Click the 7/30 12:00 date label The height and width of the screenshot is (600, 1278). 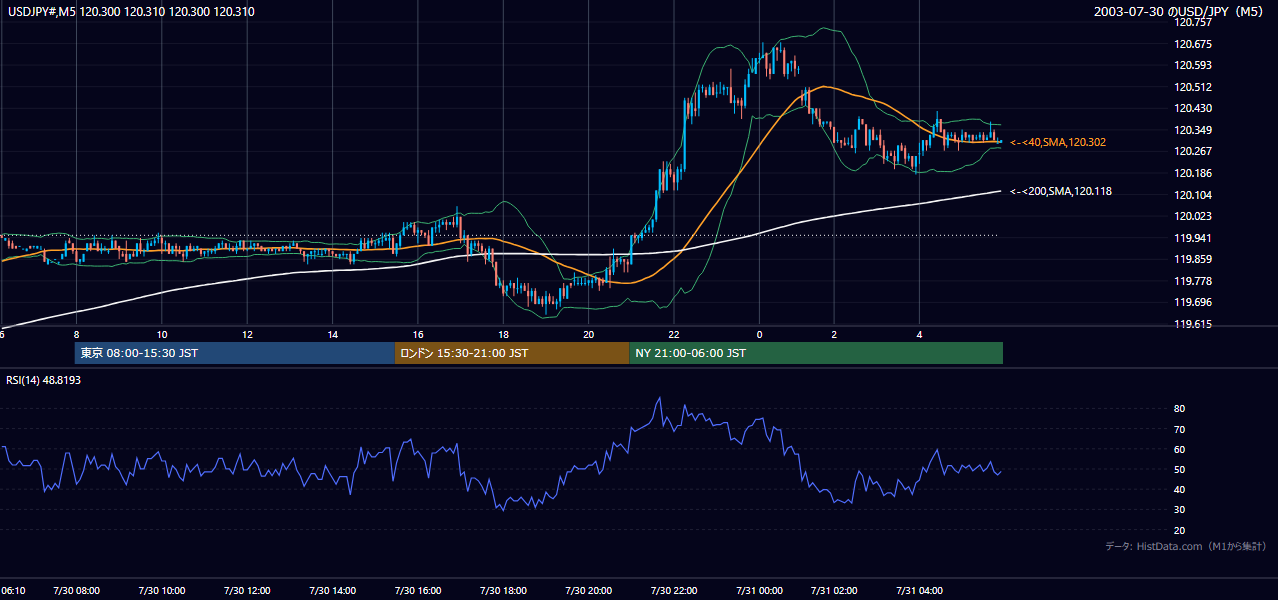click(247, 591)
